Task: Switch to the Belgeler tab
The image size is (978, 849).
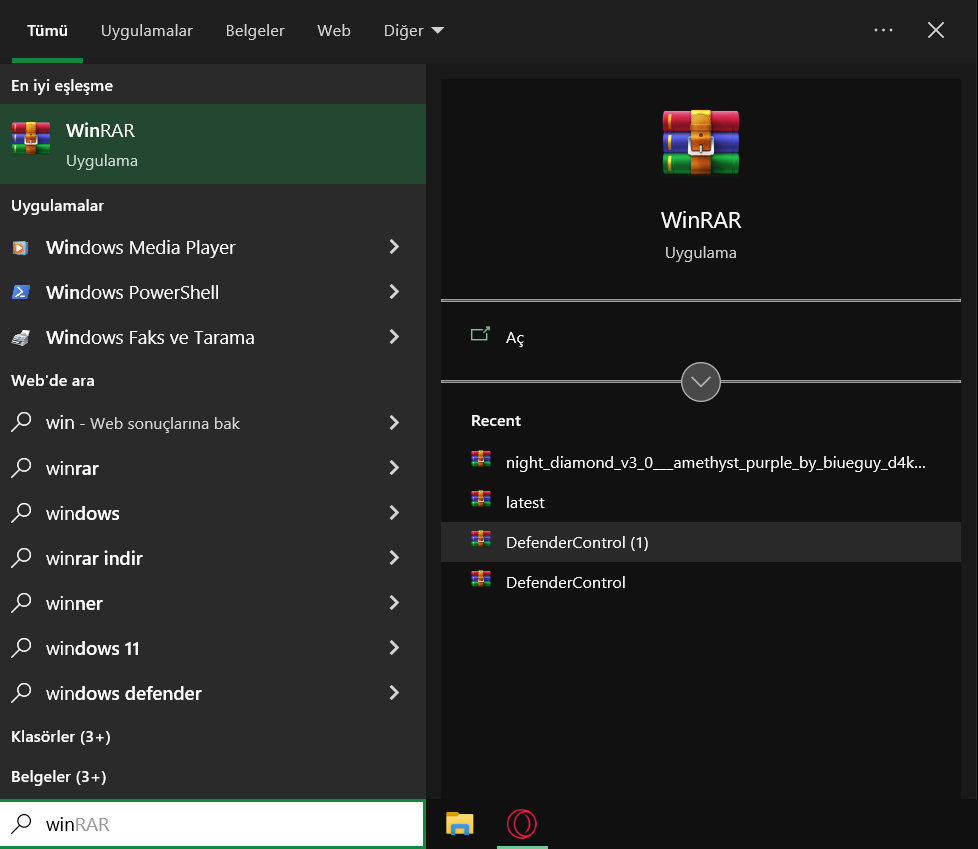Action: [255, 31]
